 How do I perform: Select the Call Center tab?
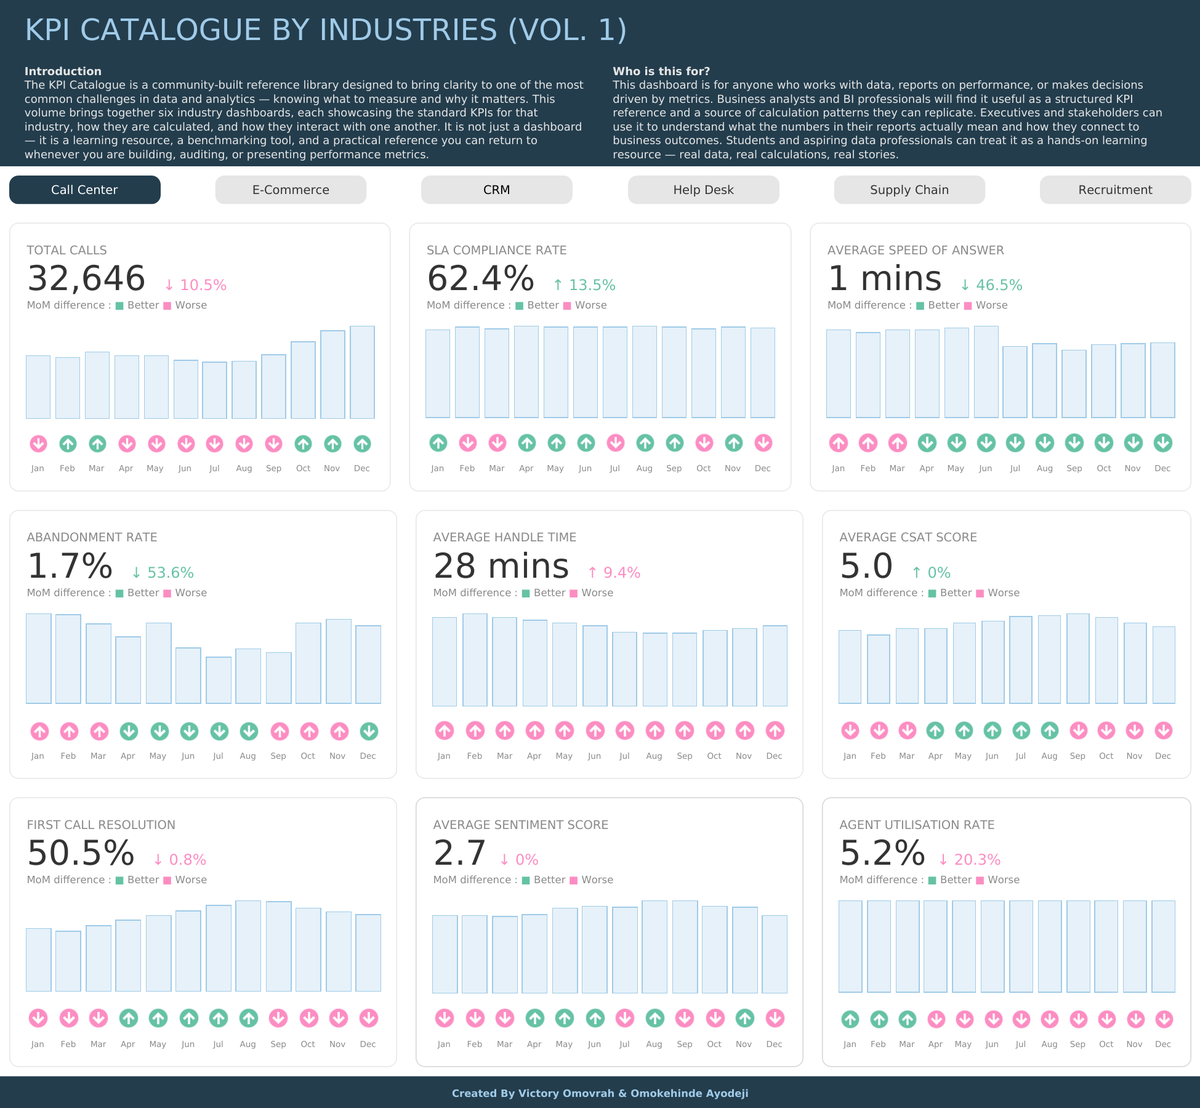[x=85, y=190]
